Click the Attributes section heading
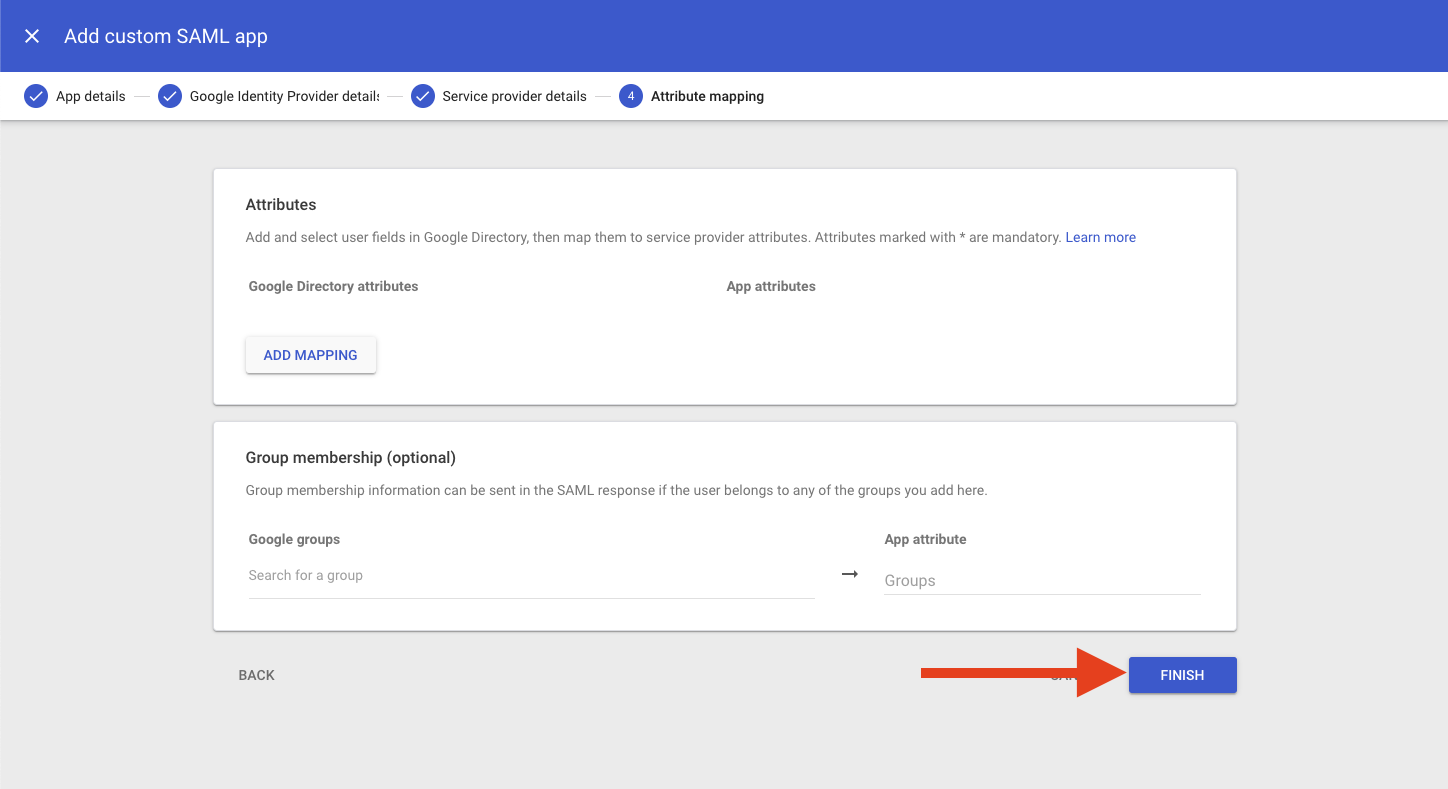 pos(281,205)
